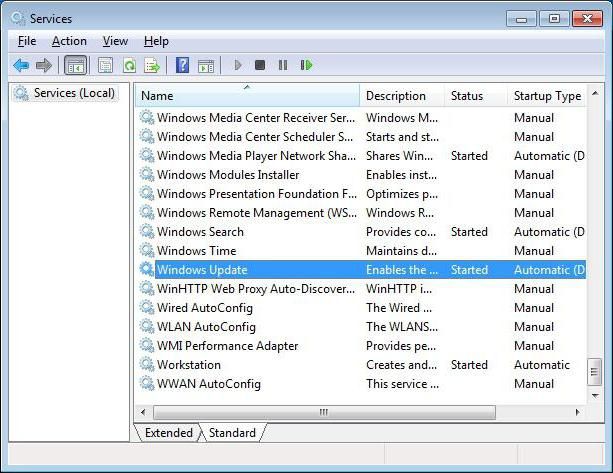This screenshot has height=473, width=613.
Task: Click gear icon beside Windows Time
Action: [147, 250]
